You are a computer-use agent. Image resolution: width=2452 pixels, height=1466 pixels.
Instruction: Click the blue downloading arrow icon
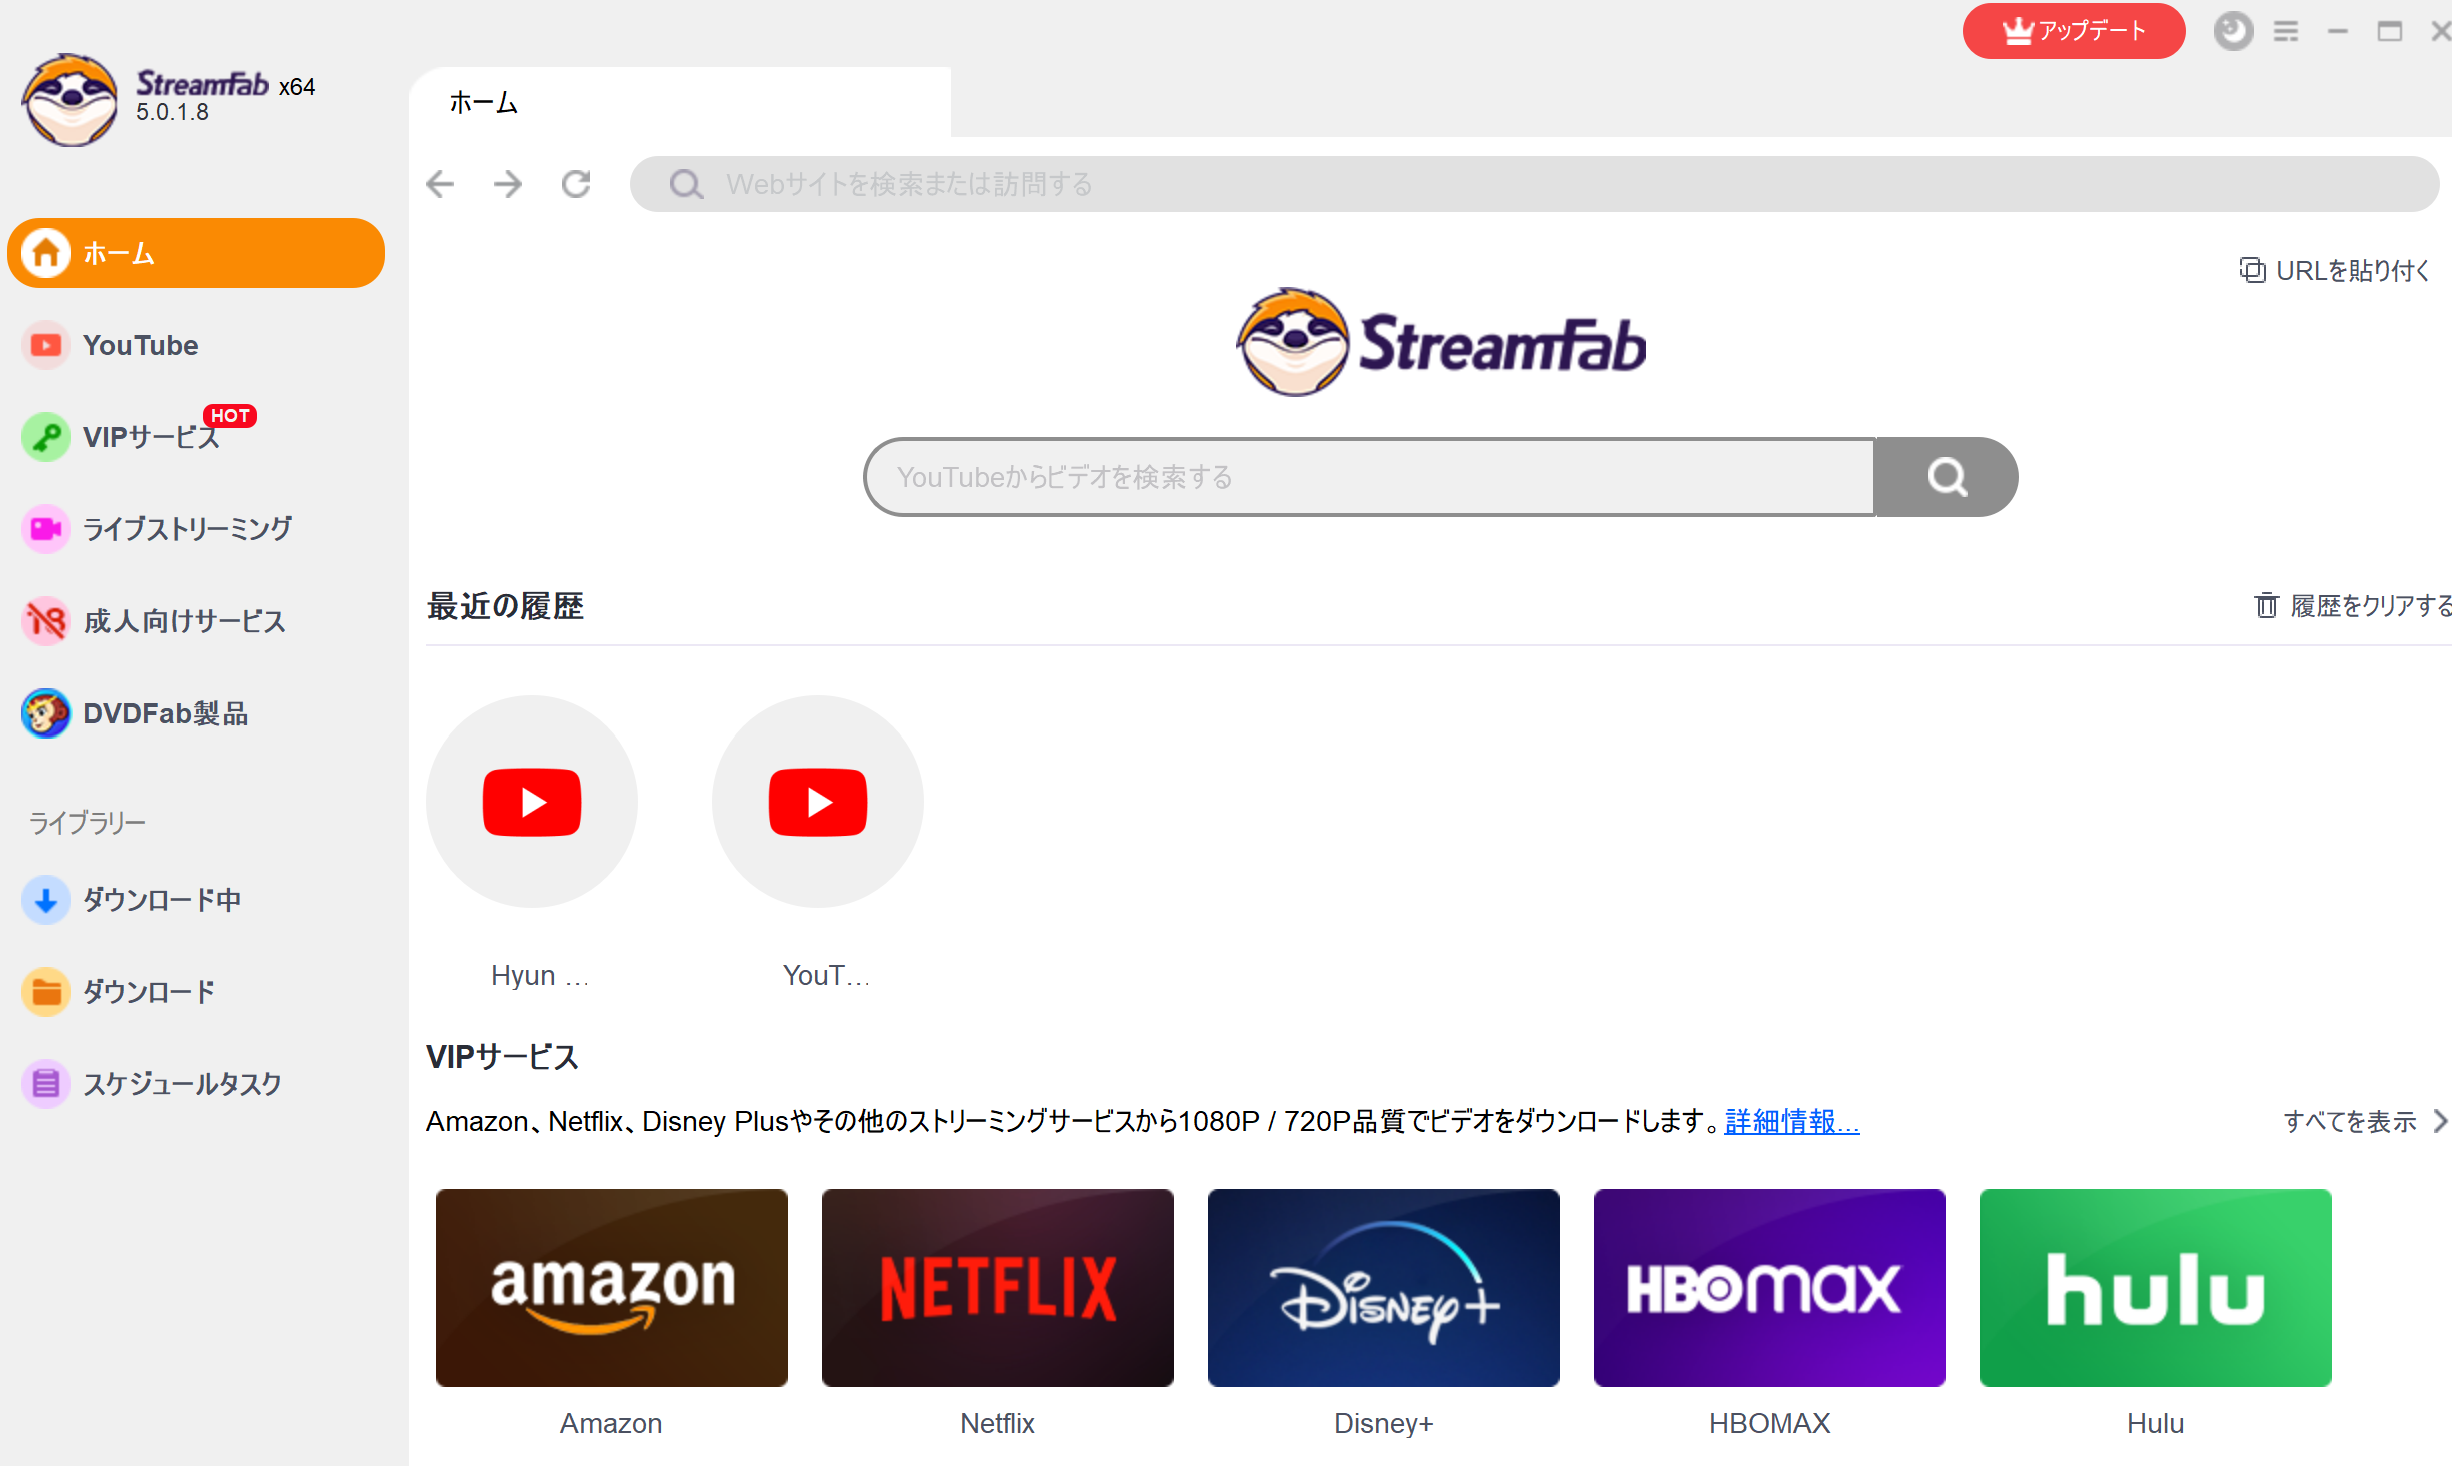coord(46,900)
